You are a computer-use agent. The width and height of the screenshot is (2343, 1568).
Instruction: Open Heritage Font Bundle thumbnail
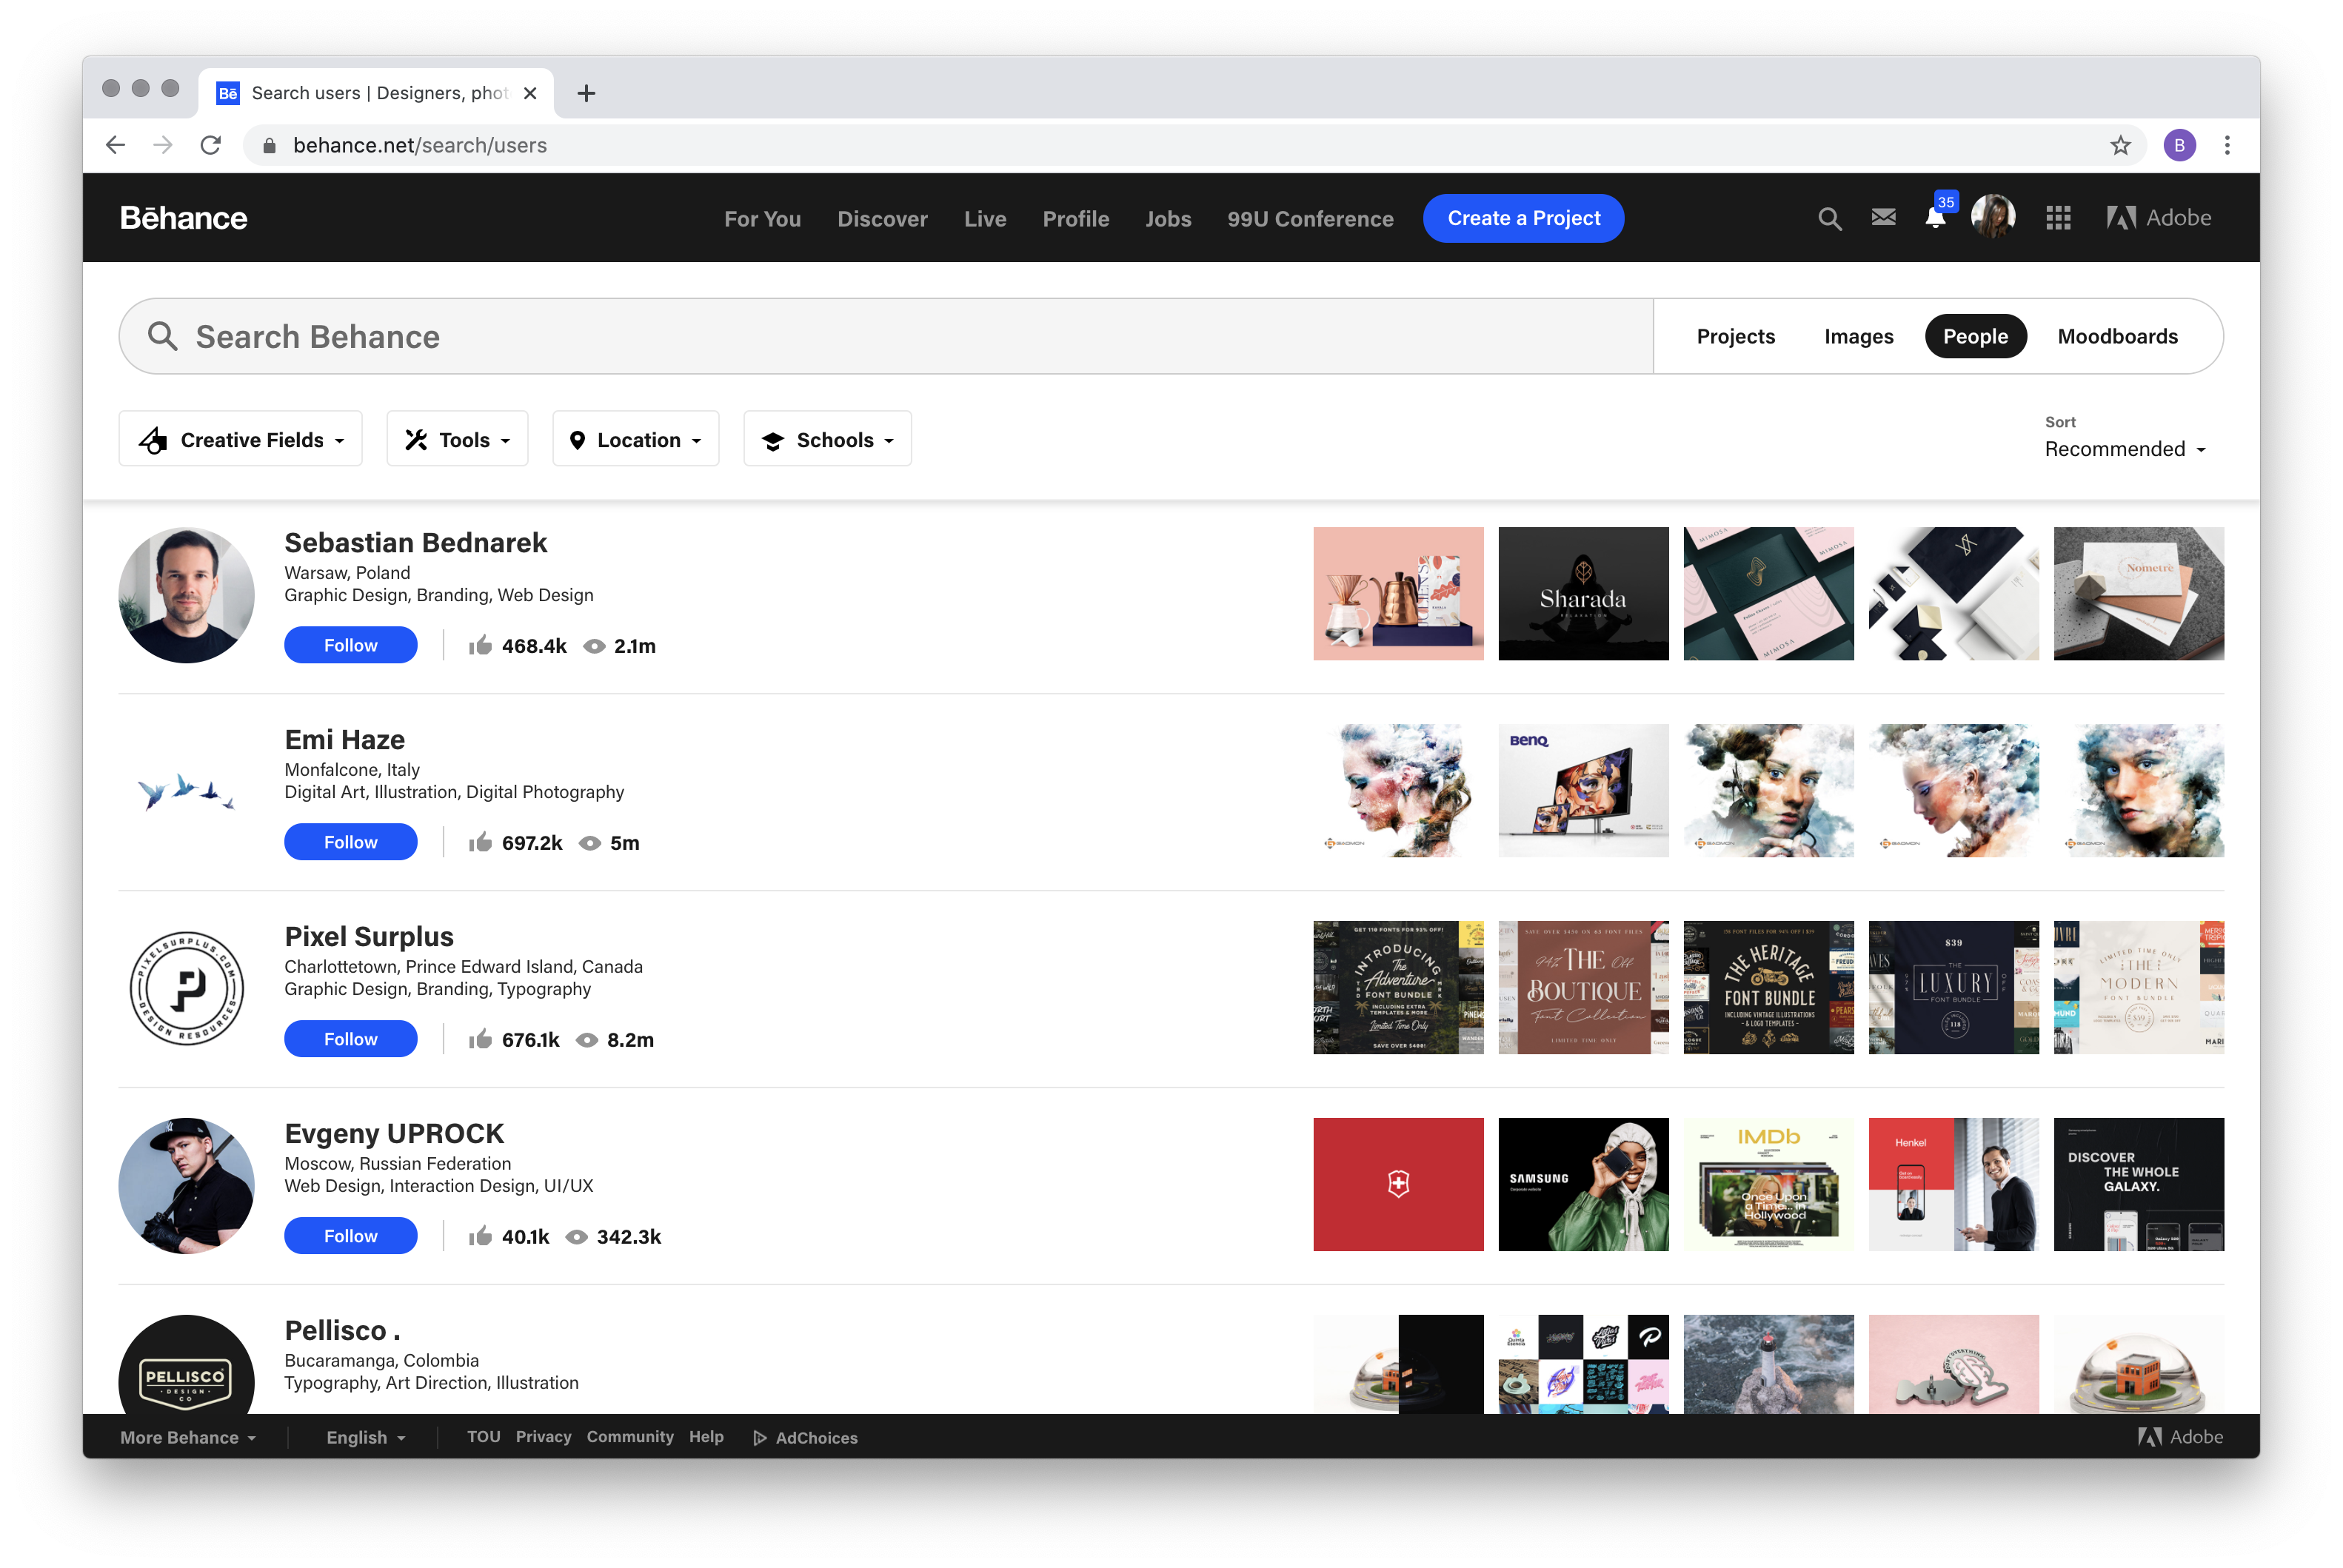coord(1768,987)
